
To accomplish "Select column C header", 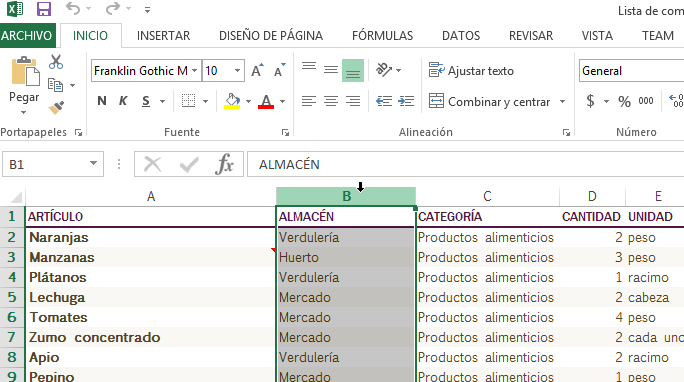I will (x=487, y=196).
